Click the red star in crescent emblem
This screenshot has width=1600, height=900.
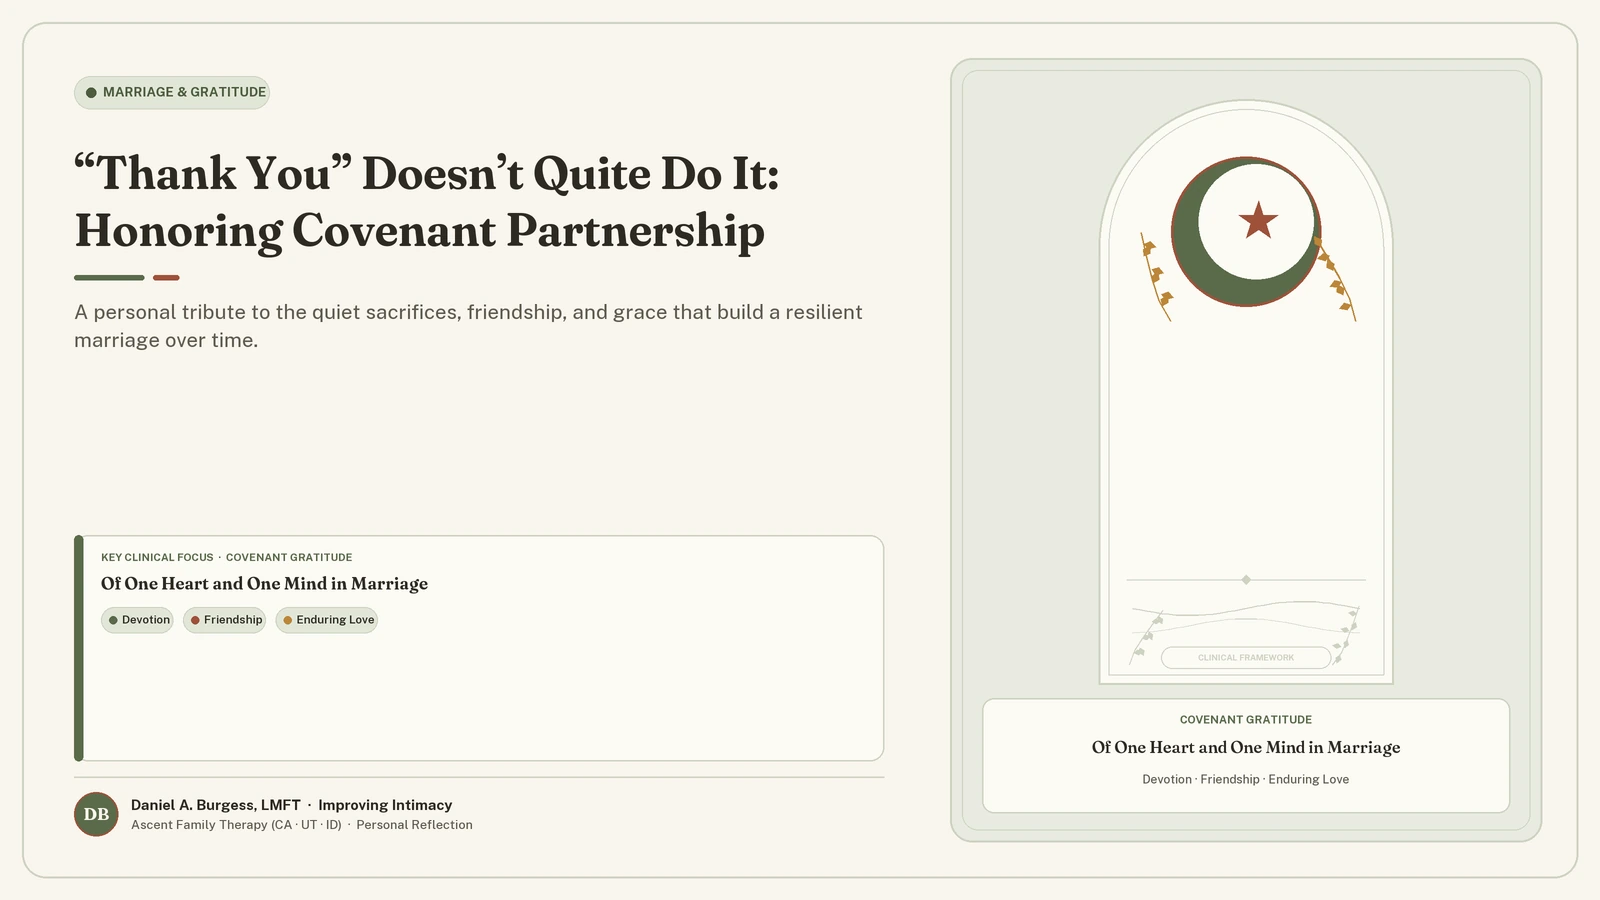[1258, 220]
